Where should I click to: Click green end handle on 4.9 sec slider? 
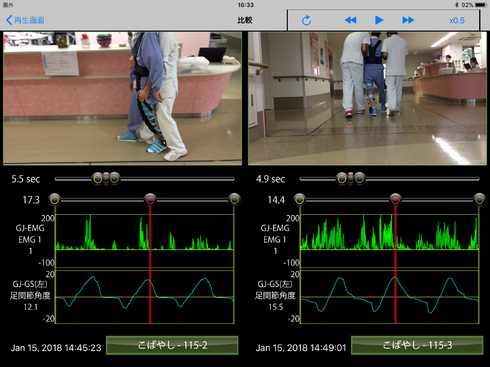359,179
